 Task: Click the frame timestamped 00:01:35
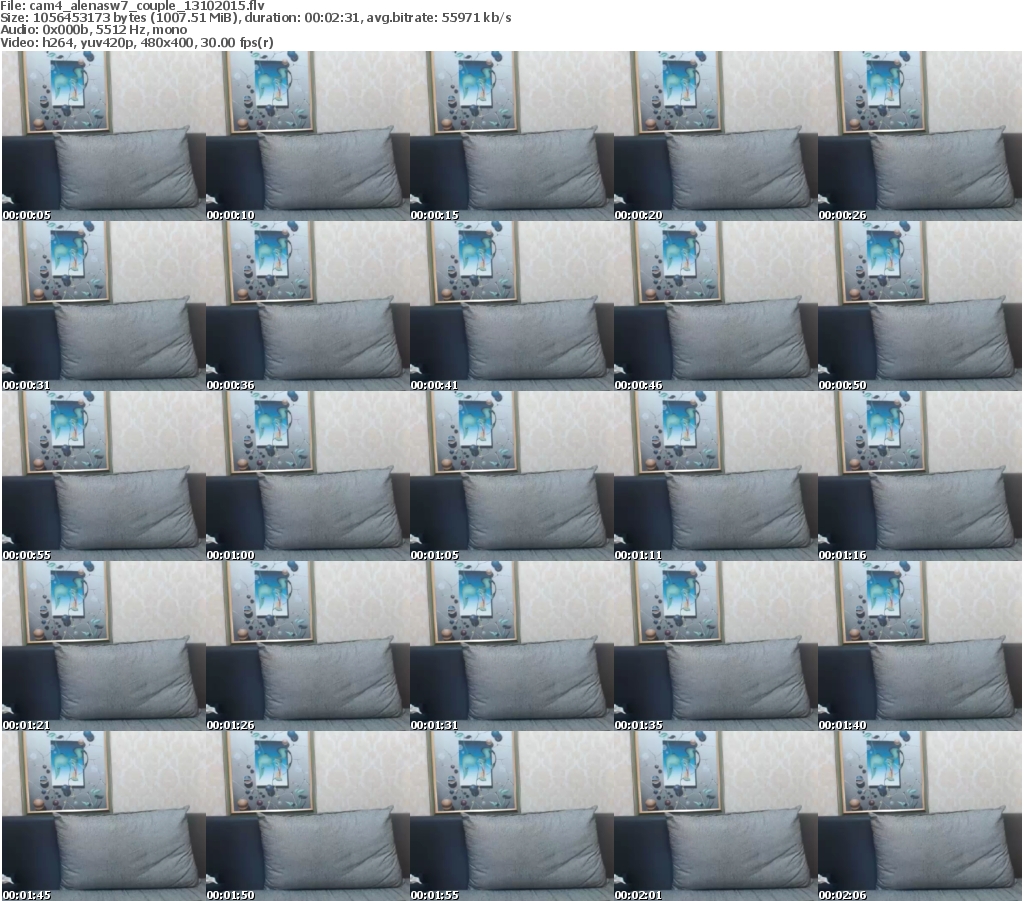point(716,646)
